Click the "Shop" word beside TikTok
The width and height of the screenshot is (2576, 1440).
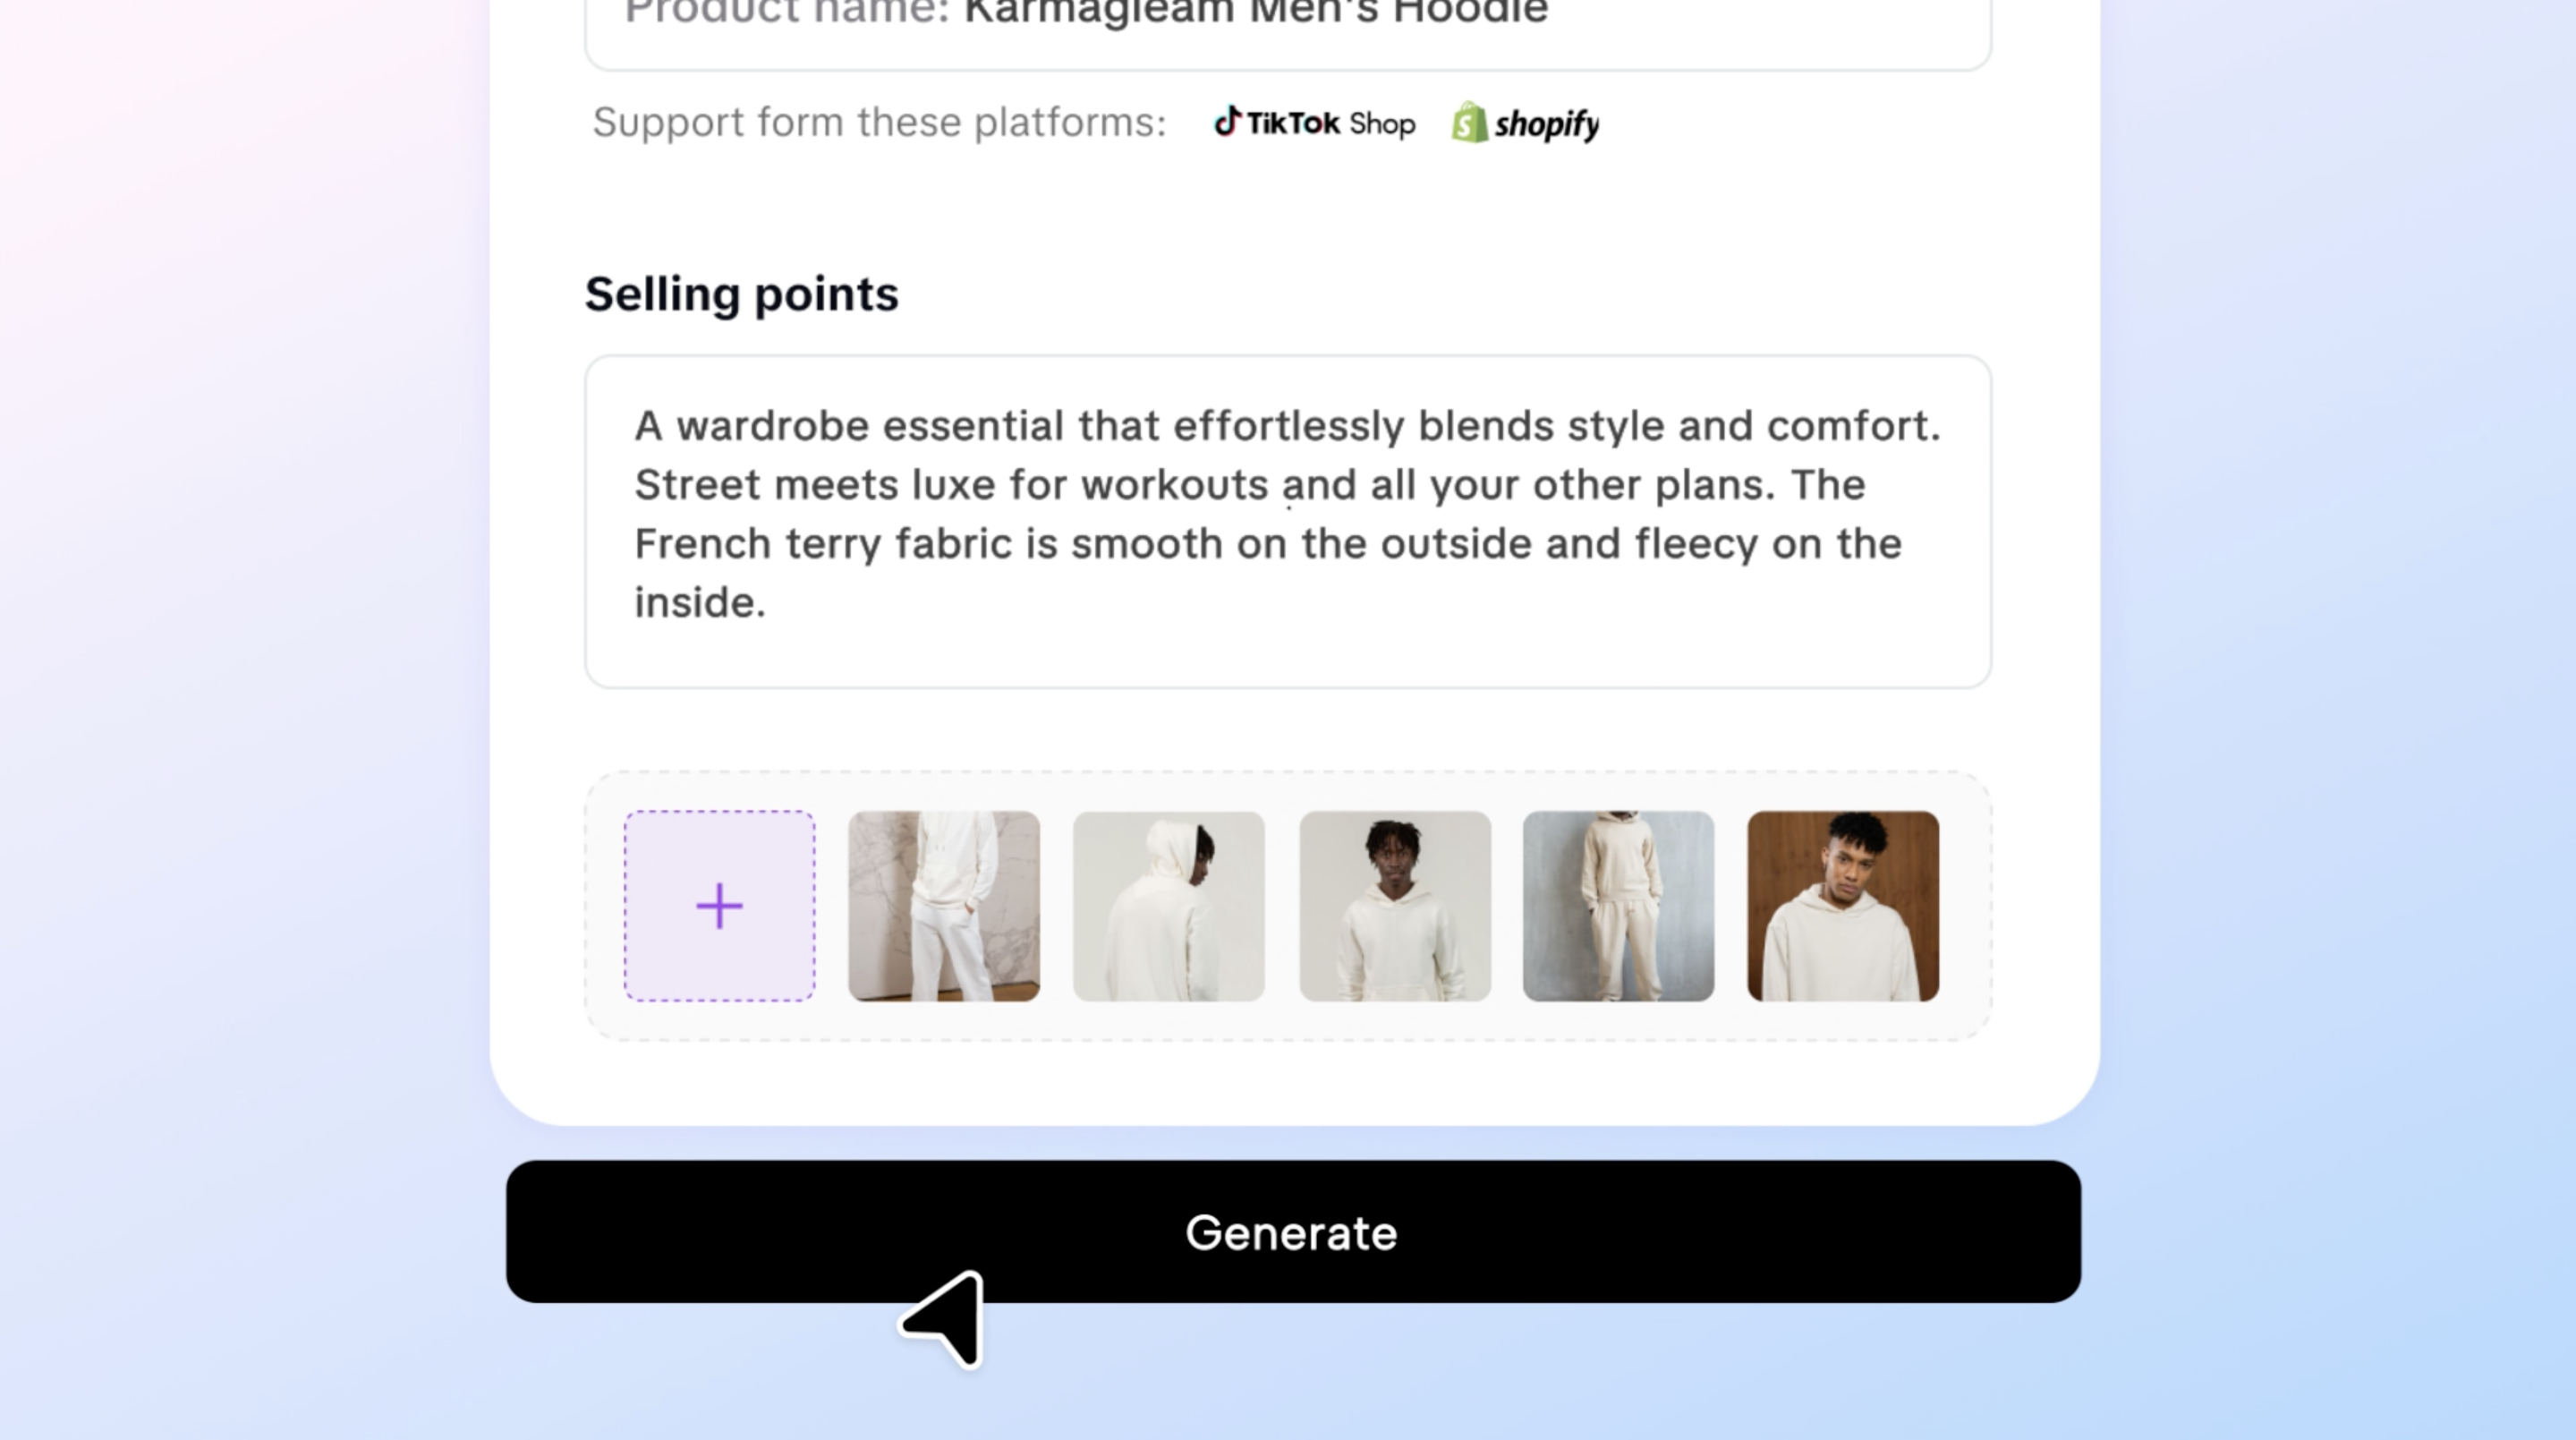coord(1382,124)
